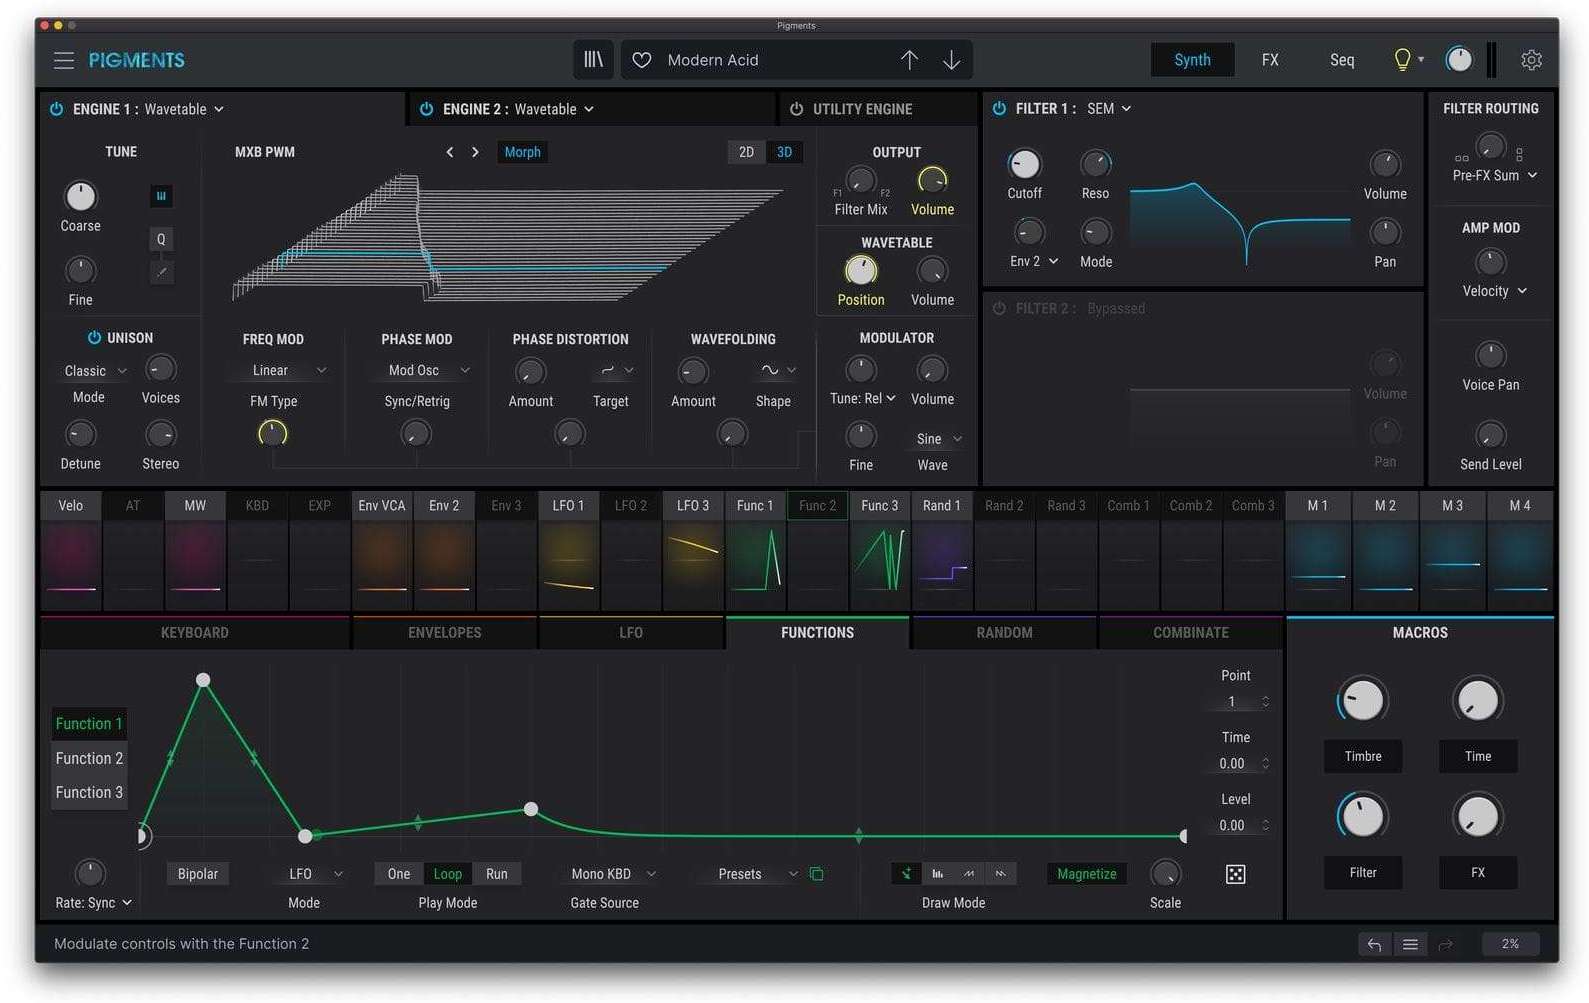Copy function with the copy icon
Screen dimensions: 1589x1003
816,874
